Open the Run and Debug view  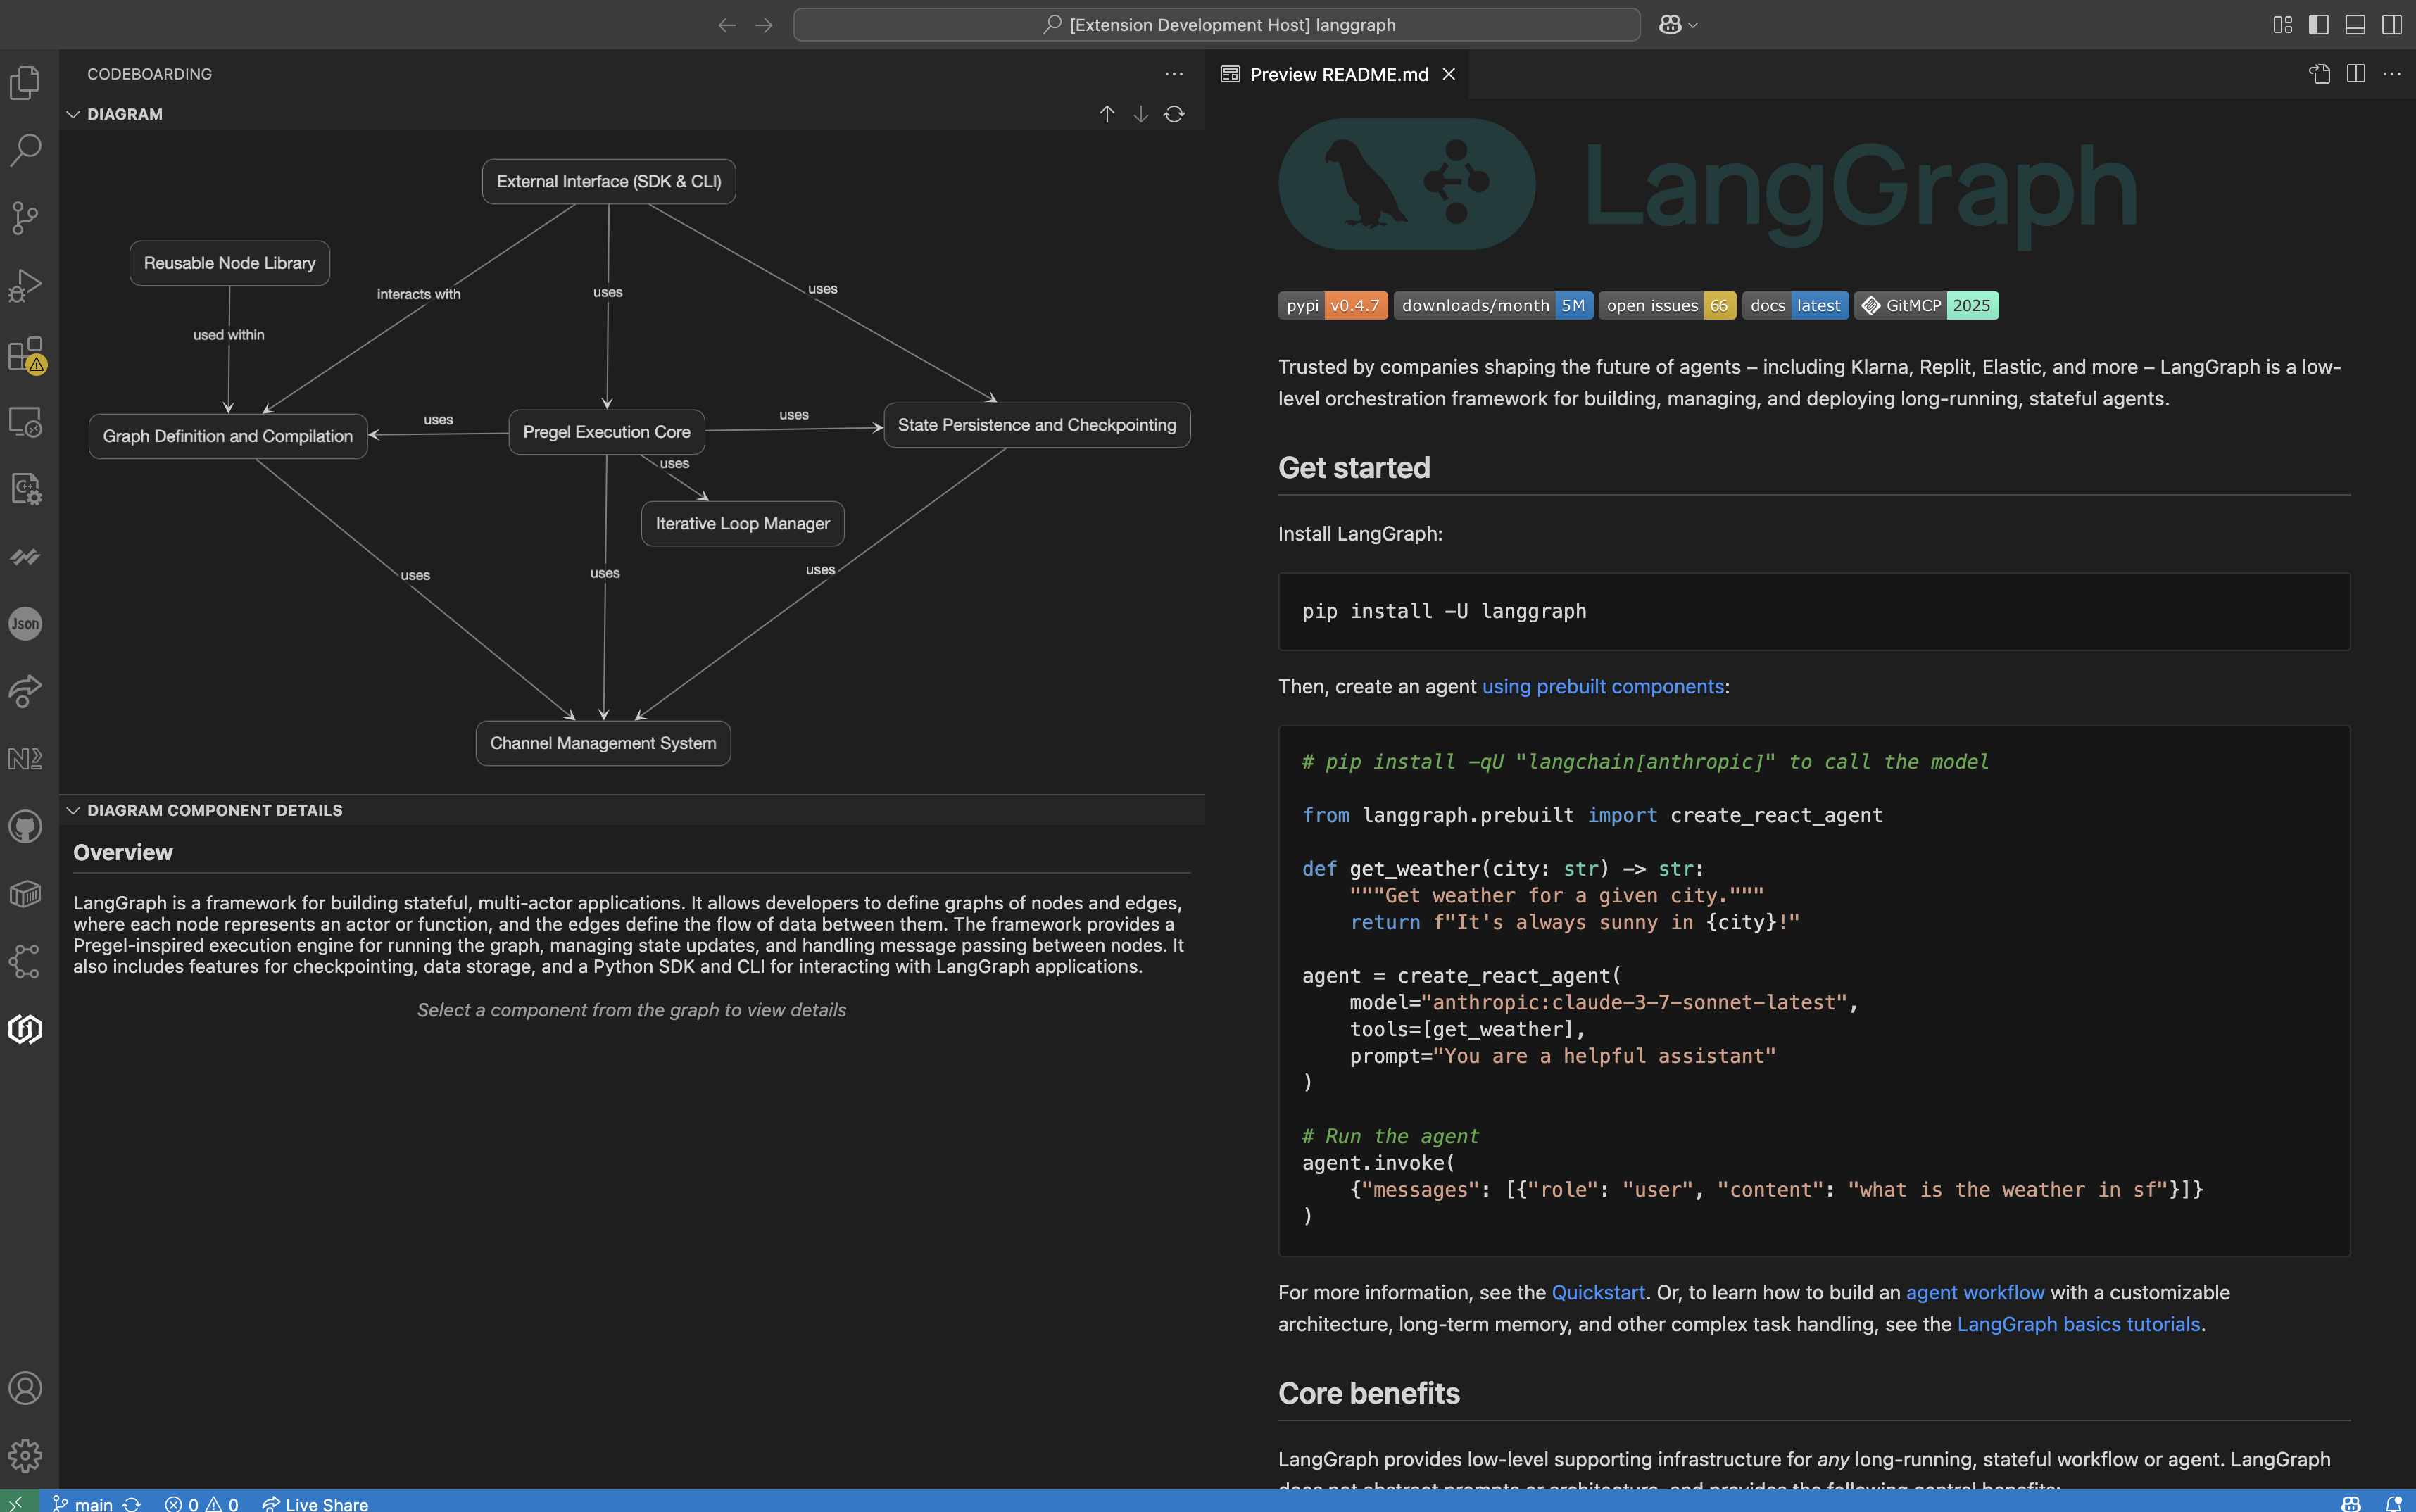pos(25,286)
